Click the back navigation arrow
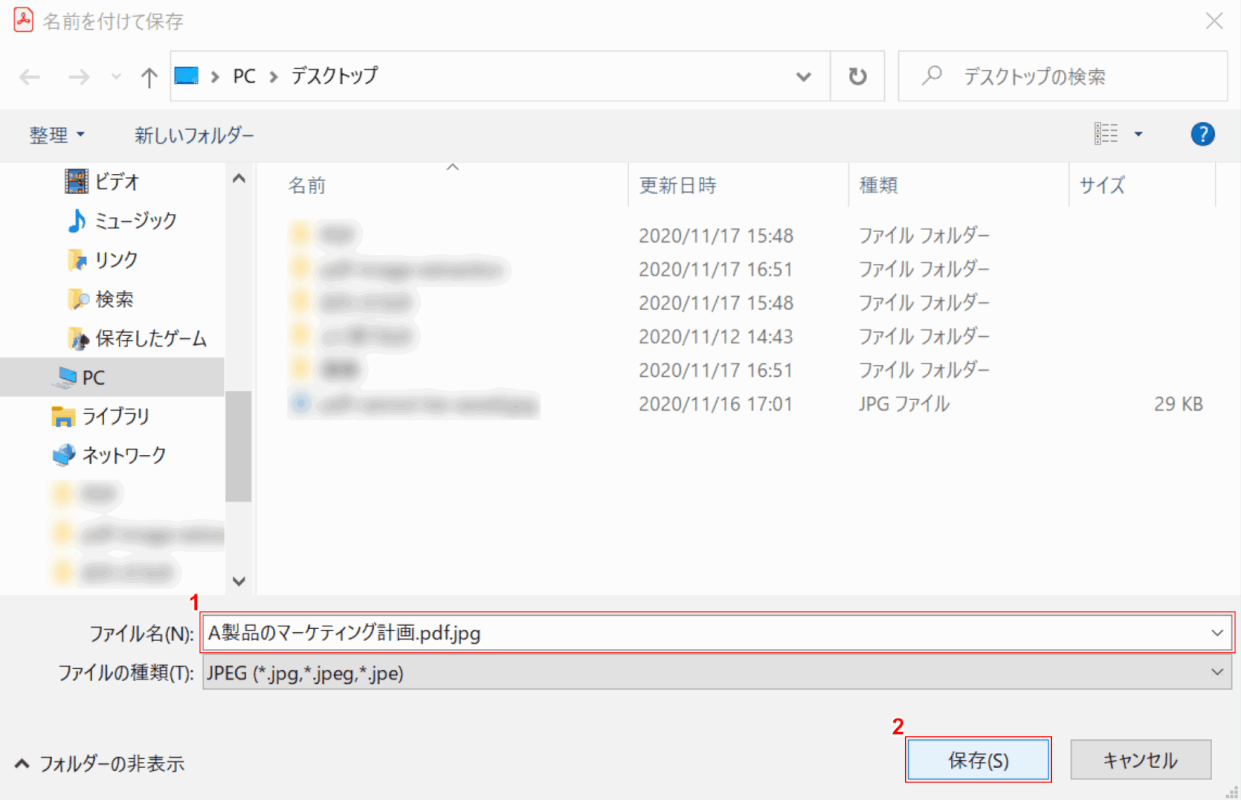This screenshot has height=800, width=1241. point(30,77)
